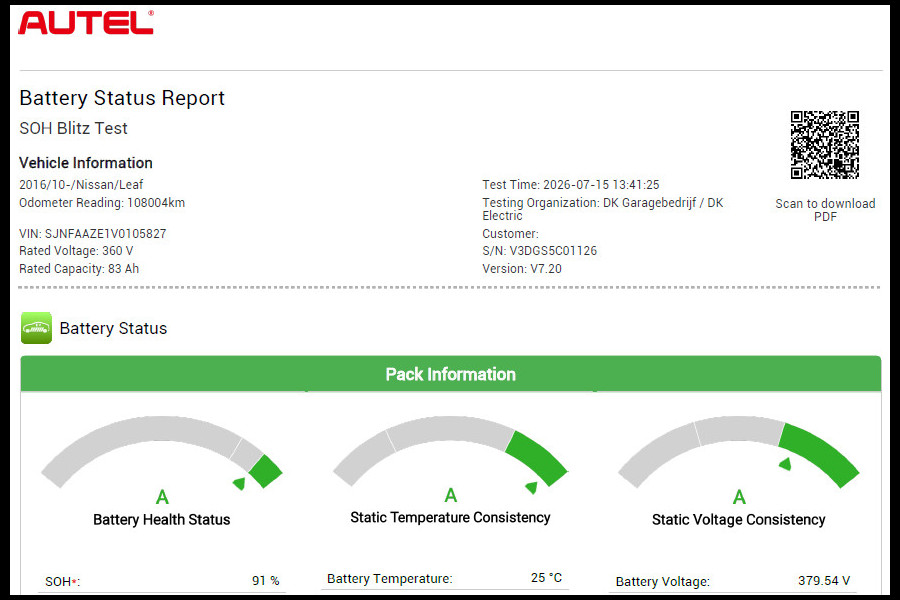The image size is (900, 600).
Task: Click the Testing Organization DK Garagebedrijf text
Action: [x=603, y=209]
